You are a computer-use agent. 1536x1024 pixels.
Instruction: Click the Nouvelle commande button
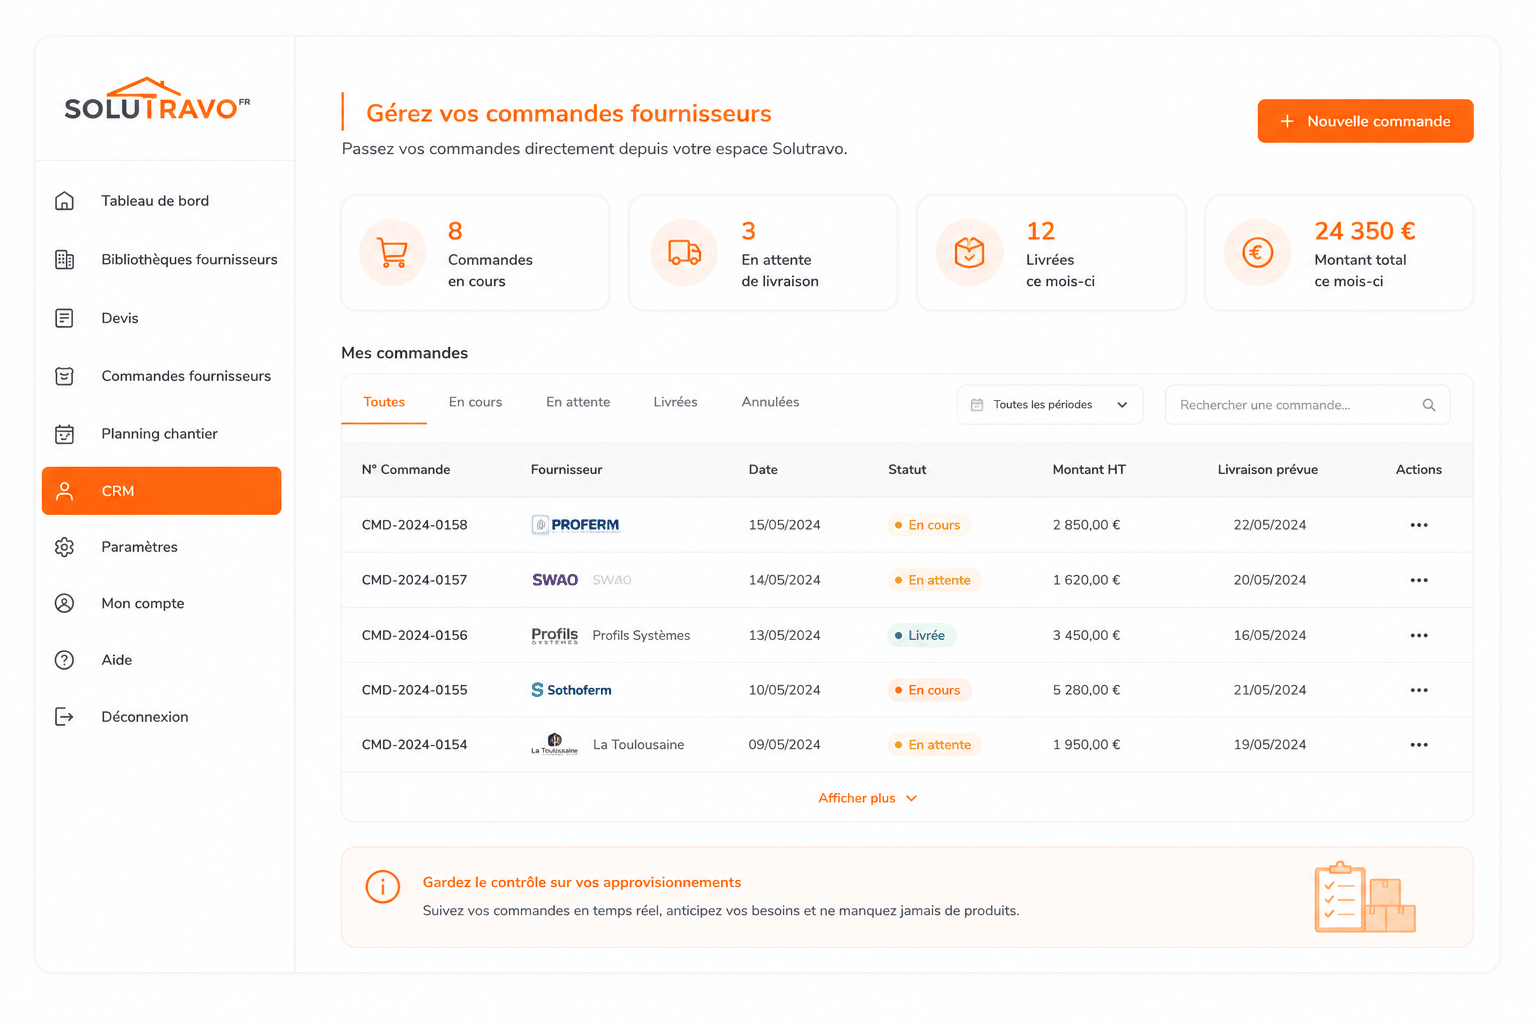click(1365, 121)
